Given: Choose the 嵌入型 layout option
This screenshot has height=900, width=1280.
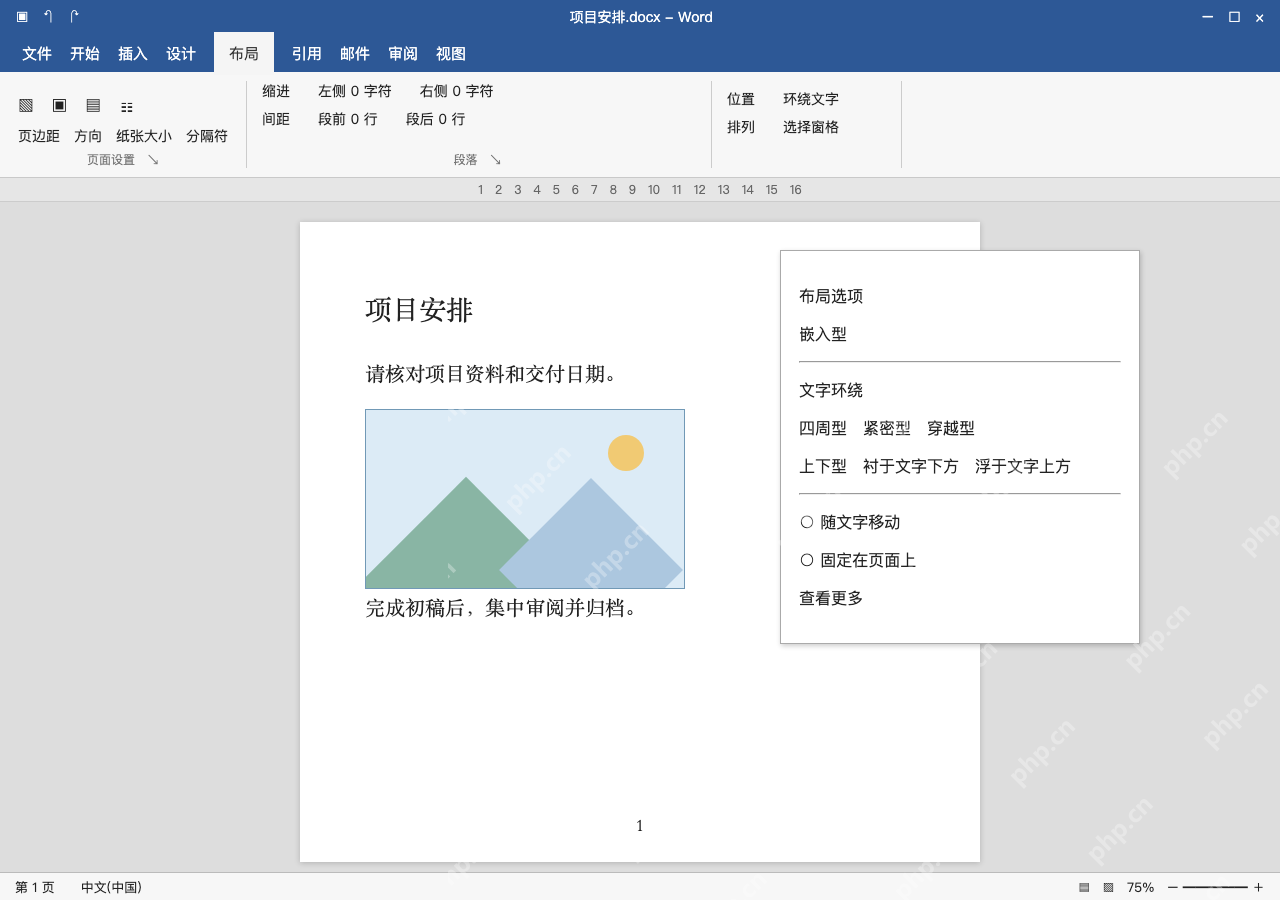Looking at the screenshot, I should pos(823,334).
